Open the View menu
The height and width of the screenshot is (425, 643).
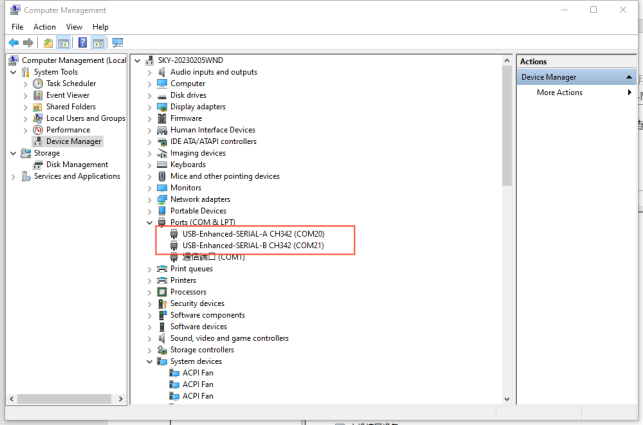(74, 27)
